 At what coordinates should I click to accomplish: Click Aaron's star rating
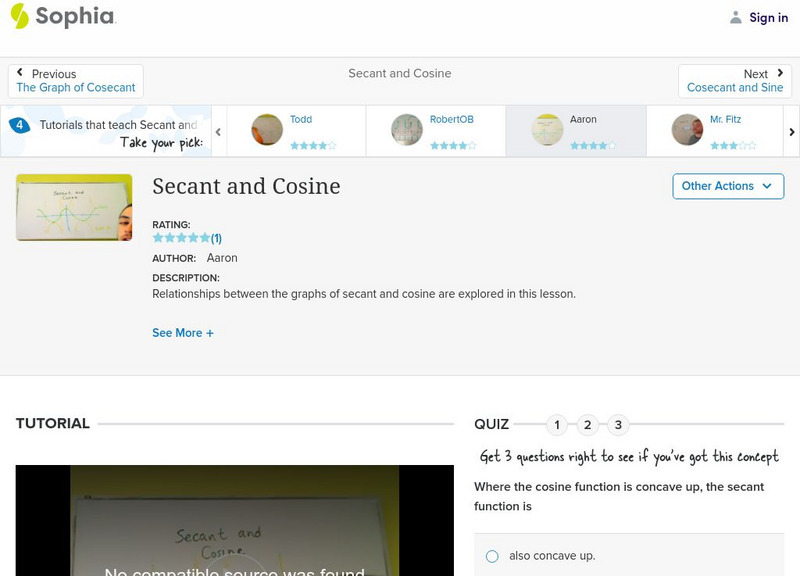(x=592, y=144)
